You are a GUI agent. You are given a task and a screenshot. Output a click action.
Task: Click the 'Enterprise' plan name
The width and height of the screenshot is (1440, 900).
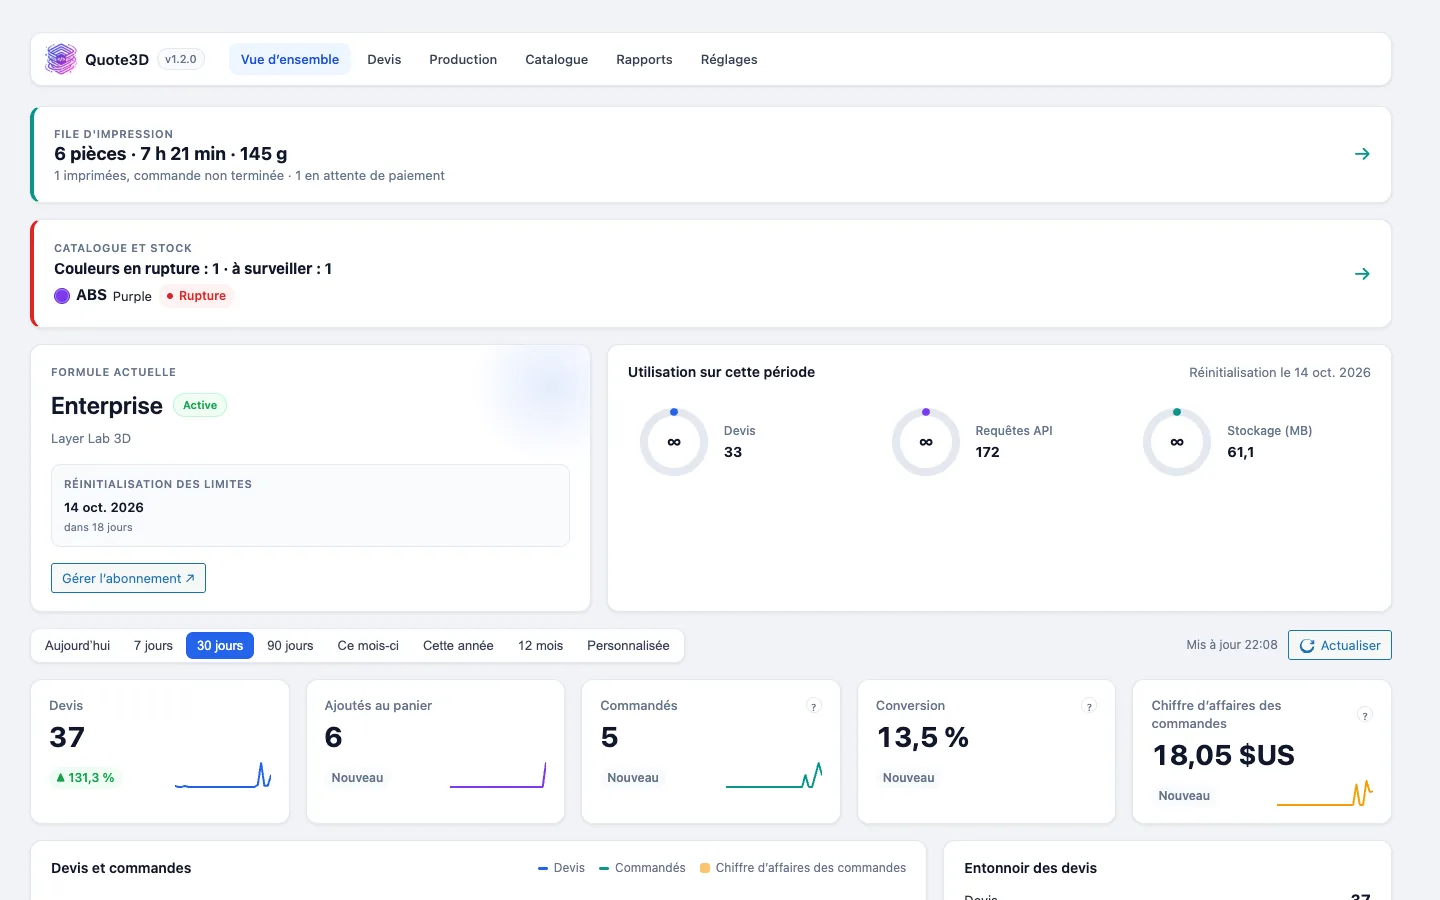(107, 405)
